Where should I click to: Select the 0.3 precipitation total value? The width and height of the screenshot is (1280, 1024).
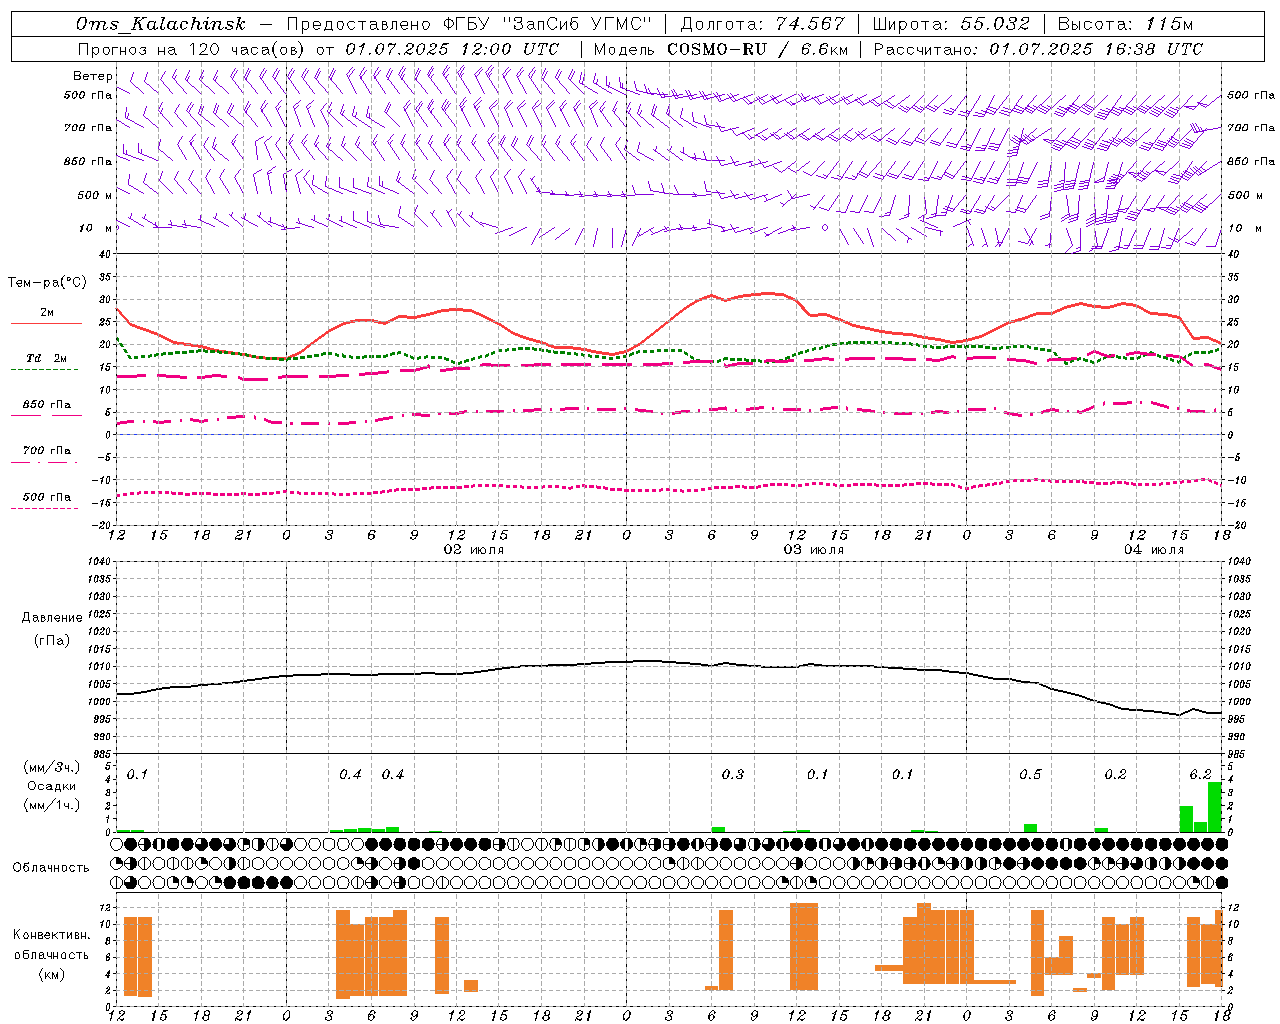pyautogui.click(x=733, y=774)
